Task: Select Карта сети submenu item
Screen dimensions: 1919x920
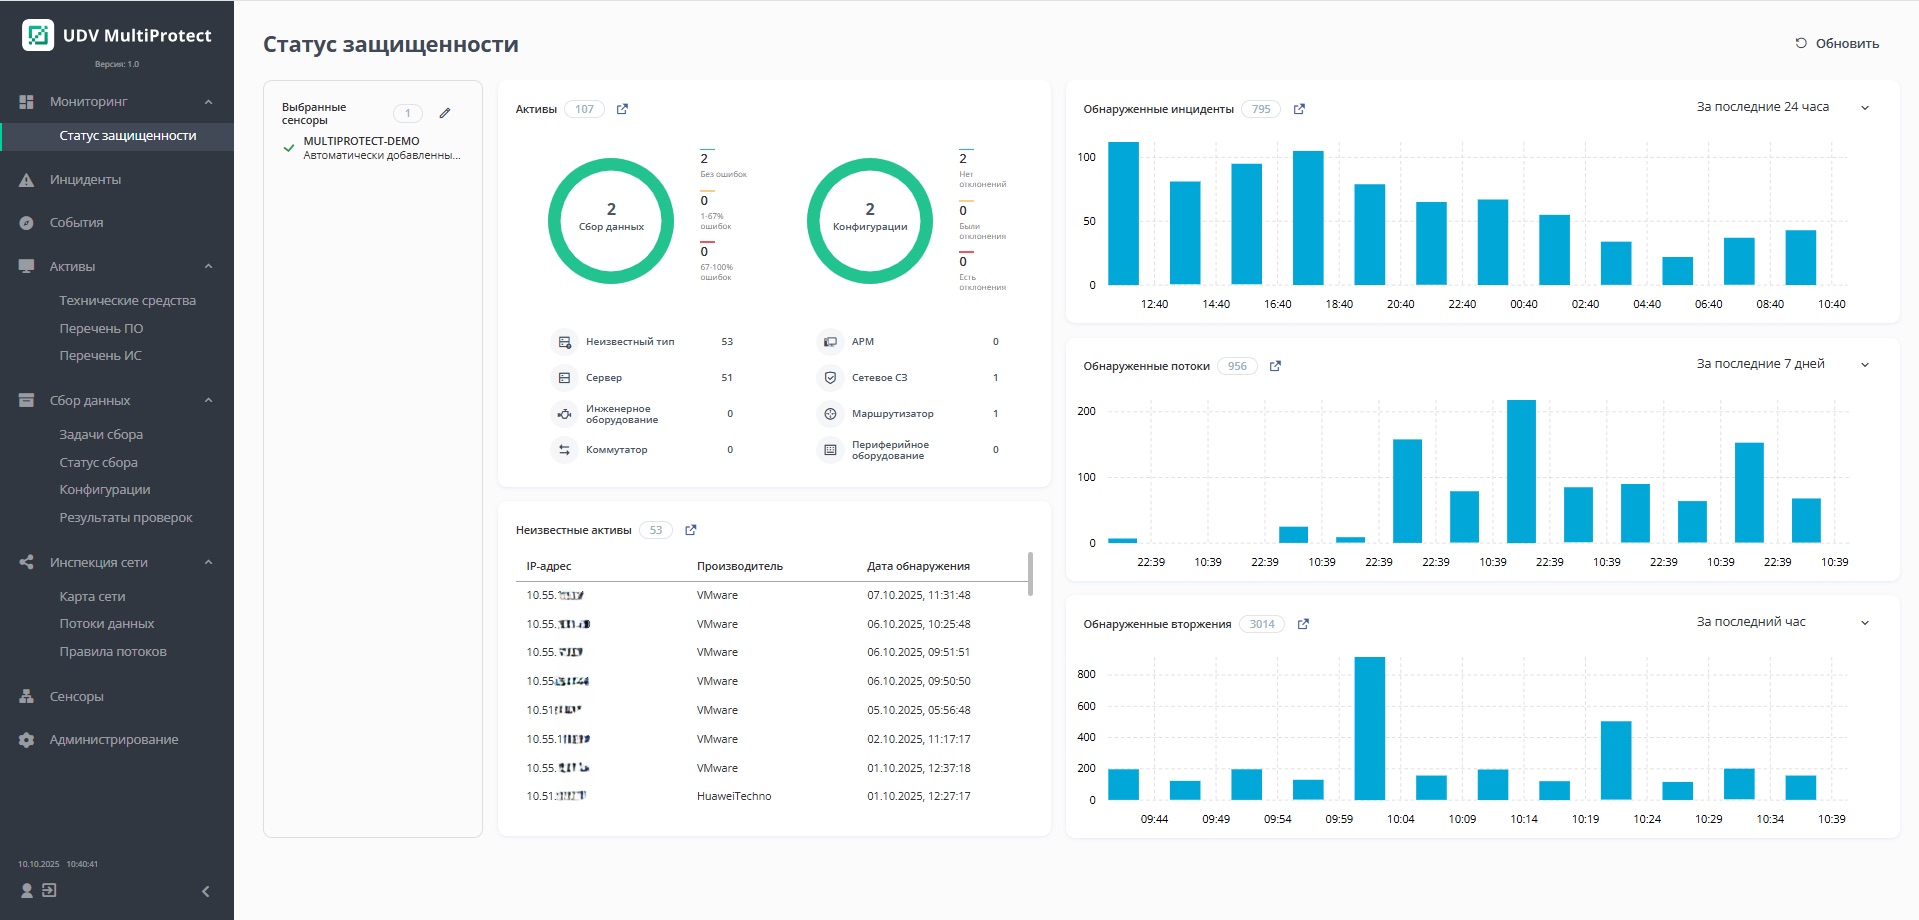Action: tap(92, 597)
